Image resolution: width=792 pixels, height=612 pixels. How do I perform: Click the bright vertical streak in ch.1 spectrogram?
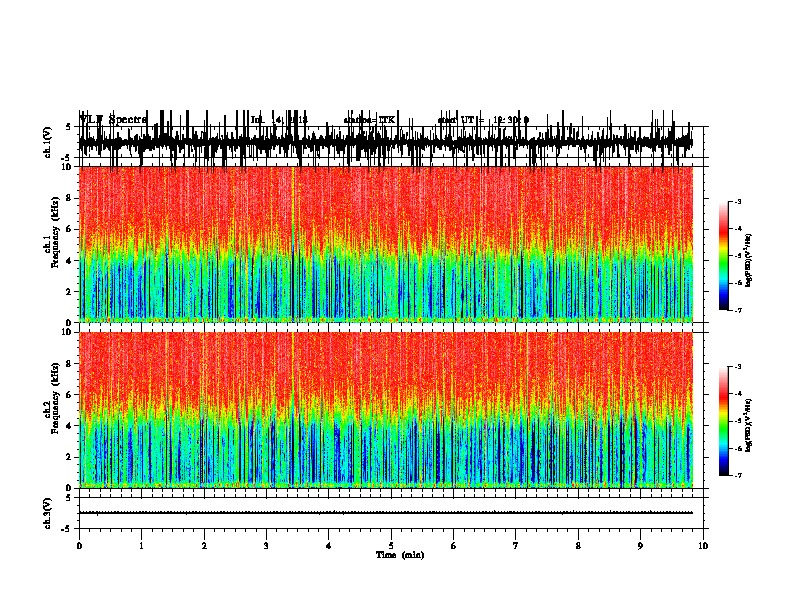[292, 244]
